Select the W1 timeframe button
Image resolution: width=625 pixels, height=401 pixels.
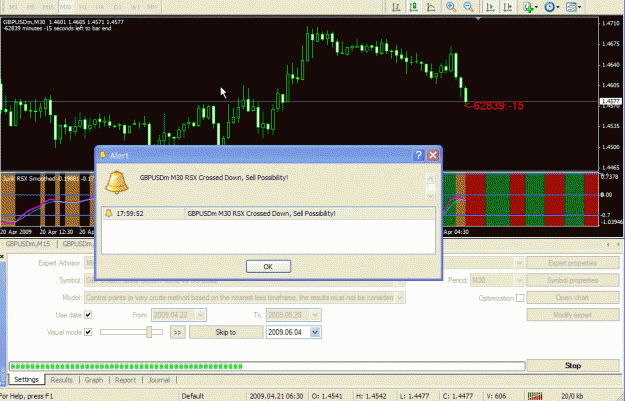click(135, 7)
